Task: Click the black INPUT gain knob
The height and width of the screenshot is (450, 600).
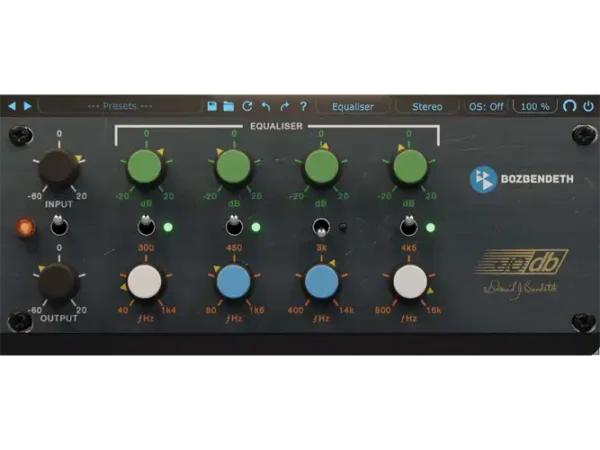Action: (59, 168)
